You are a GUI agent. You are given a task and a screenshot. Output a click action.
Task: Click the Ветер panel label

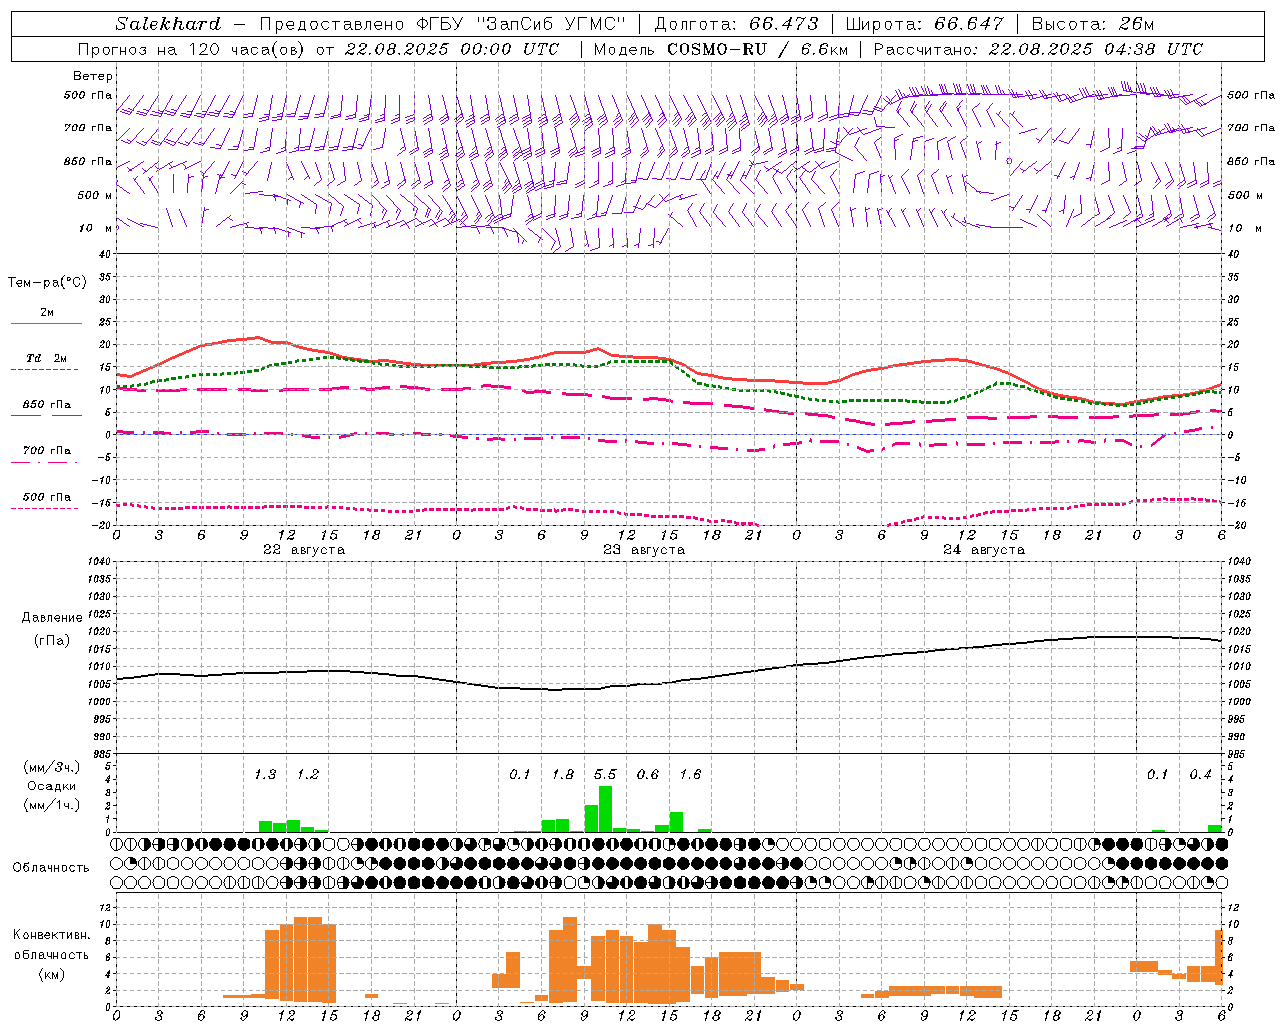point(93,76)
